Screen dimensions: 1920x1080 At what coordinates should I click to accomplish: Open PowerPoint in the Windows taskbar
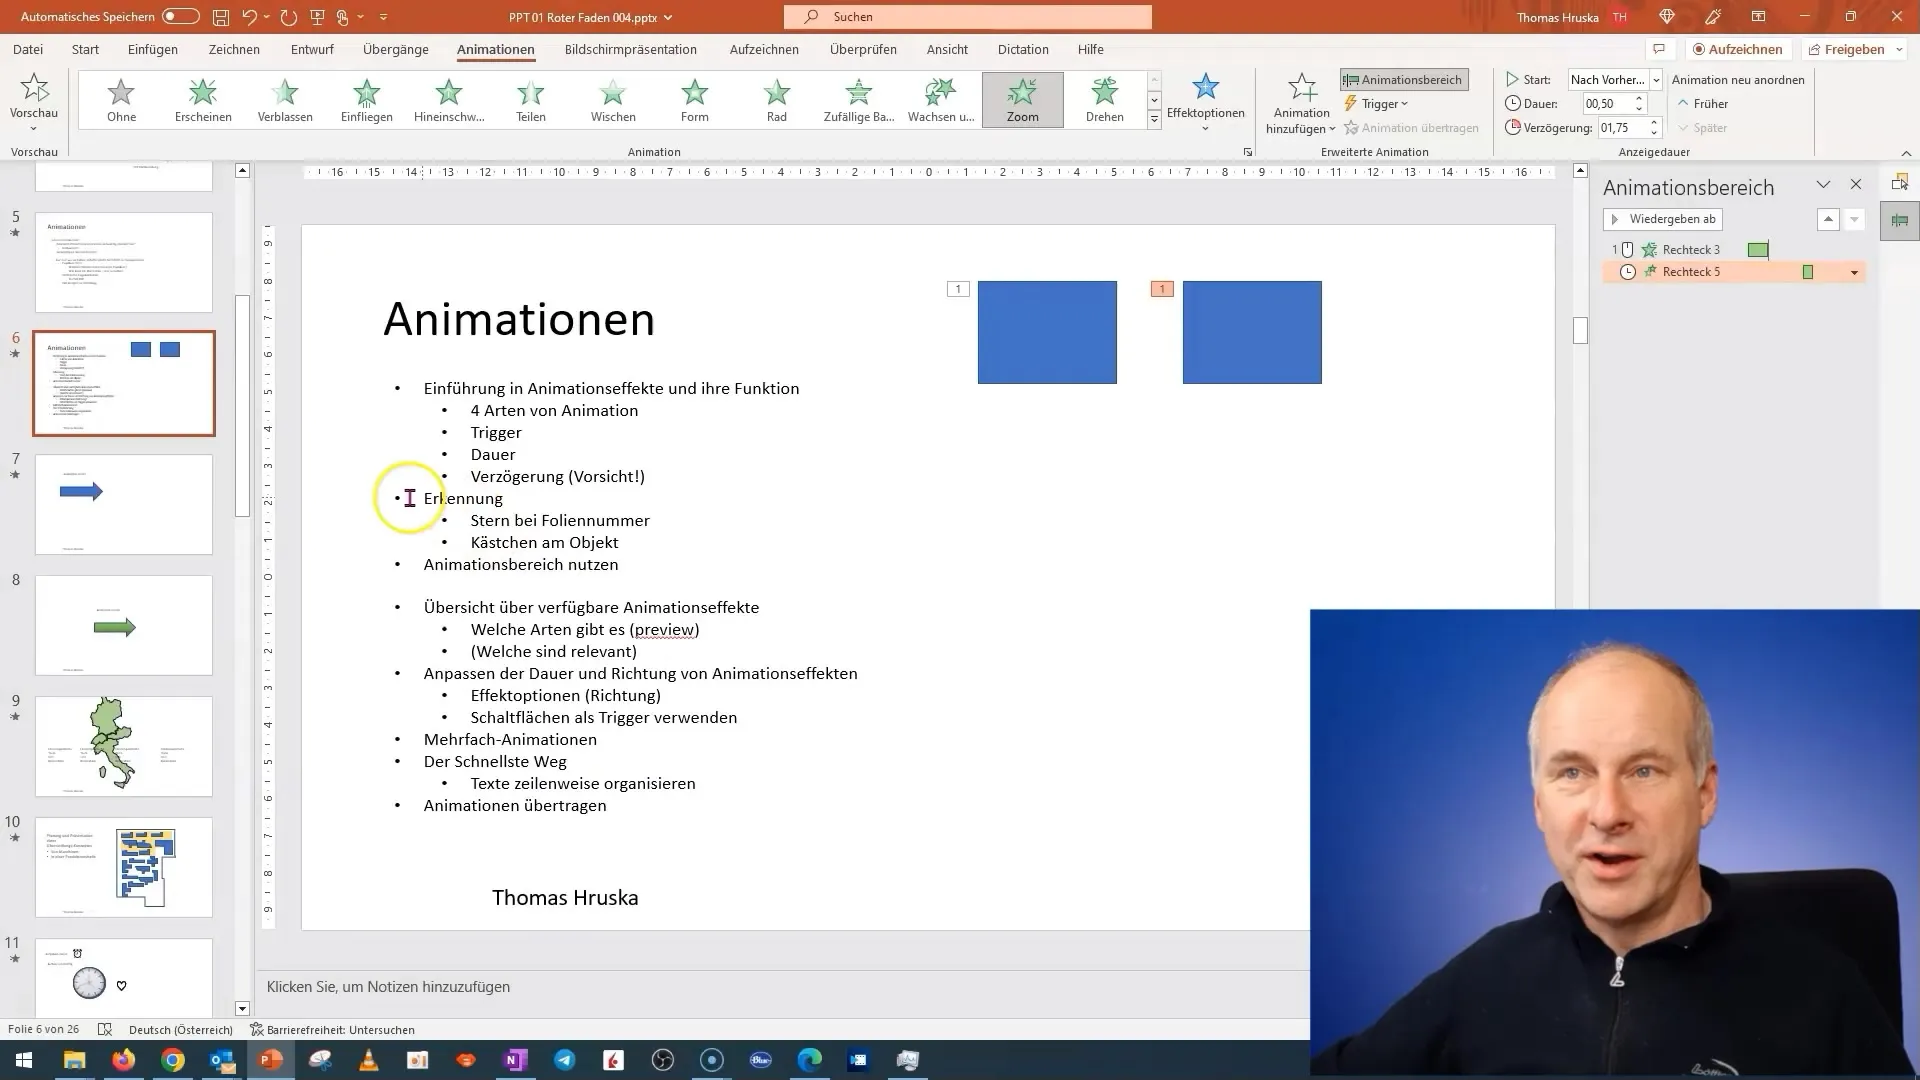coord(270,1060)
